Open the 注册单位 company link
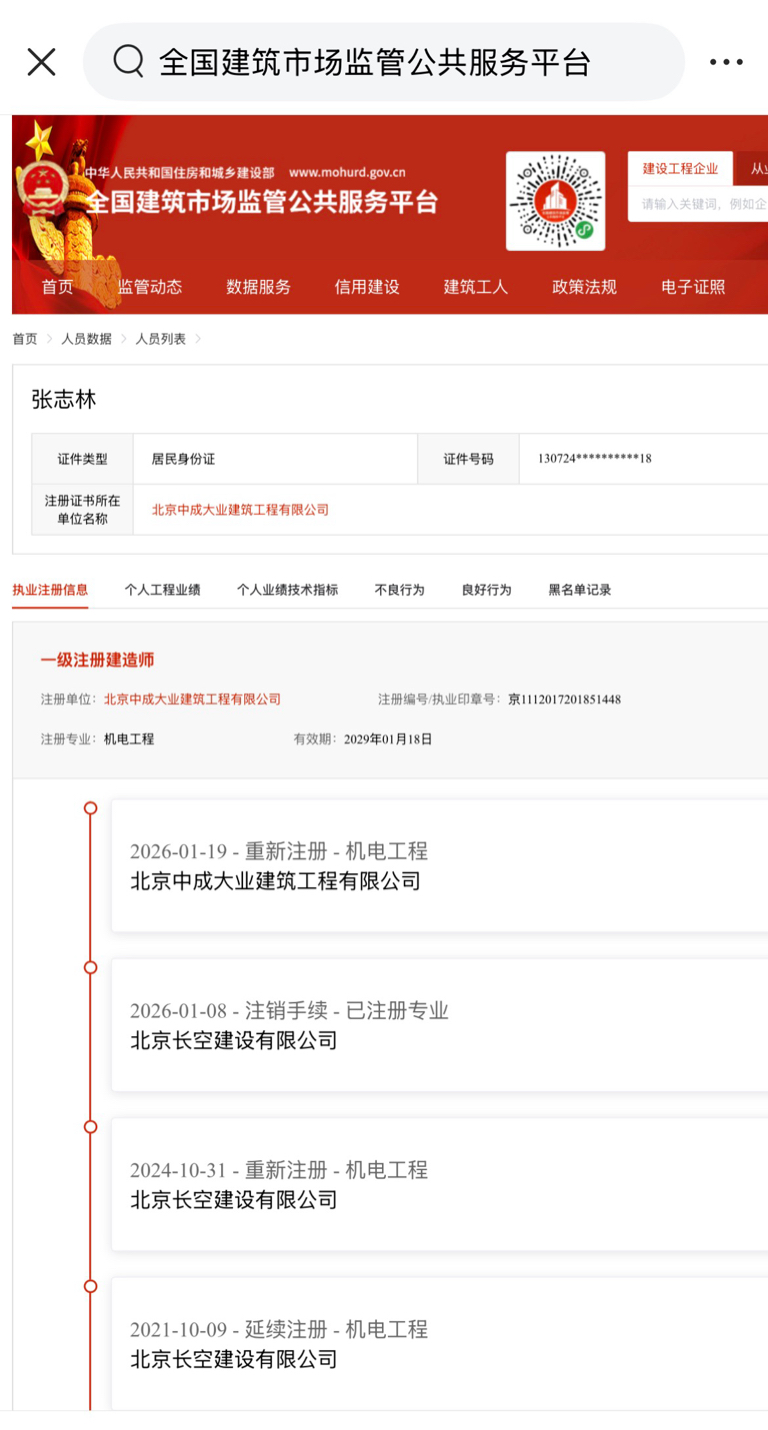 [192, 699]
